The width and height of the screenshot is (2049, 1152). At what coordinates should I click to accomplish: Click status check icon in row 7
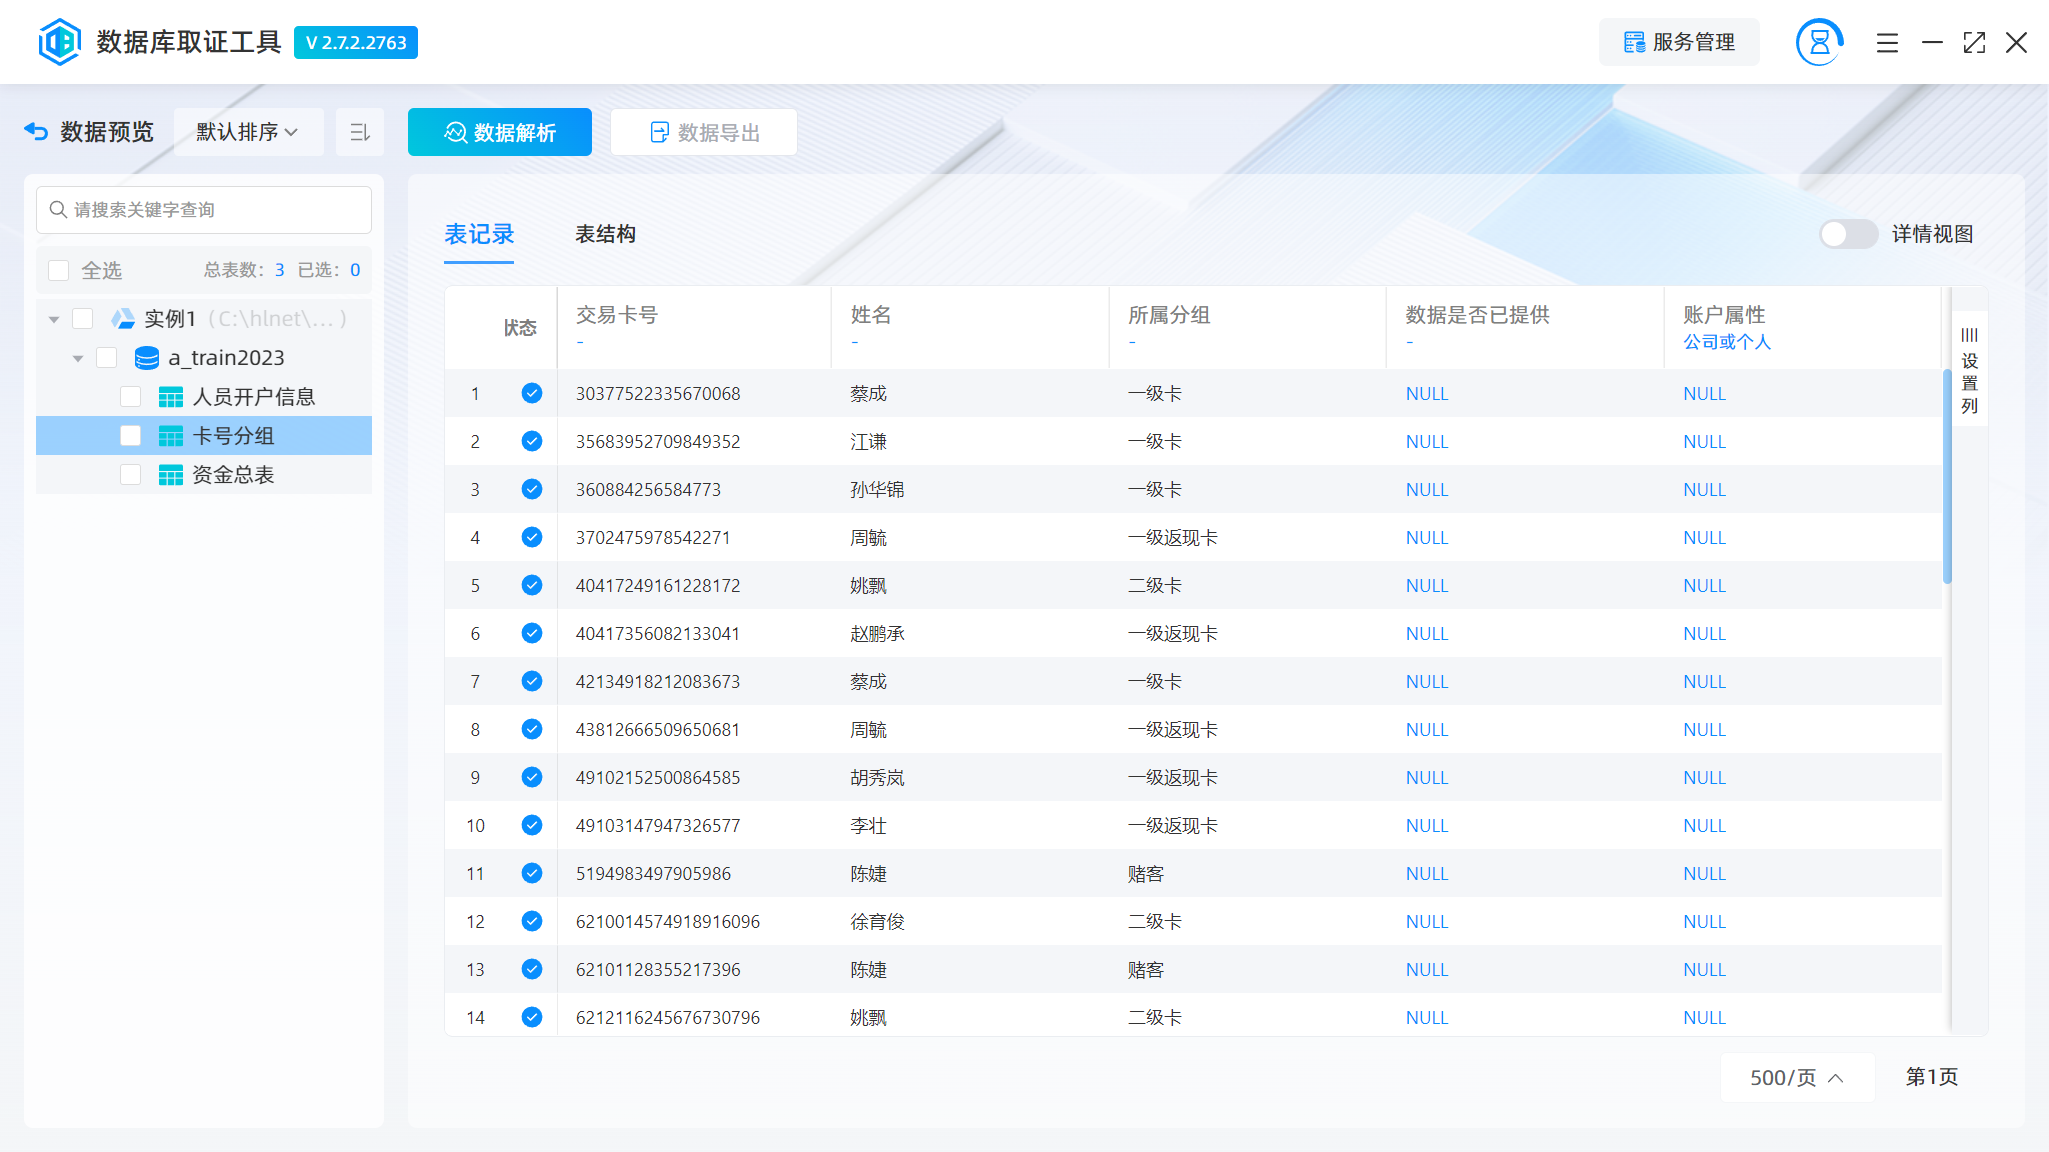coord(532,681)
